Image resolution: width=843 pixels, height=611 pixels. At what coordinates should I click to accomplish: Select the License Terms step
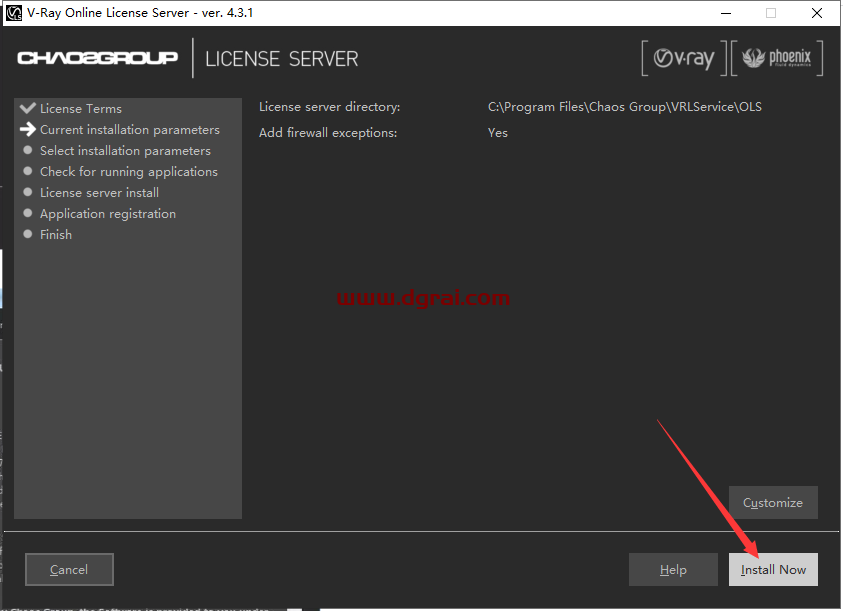tap(80, 109)
